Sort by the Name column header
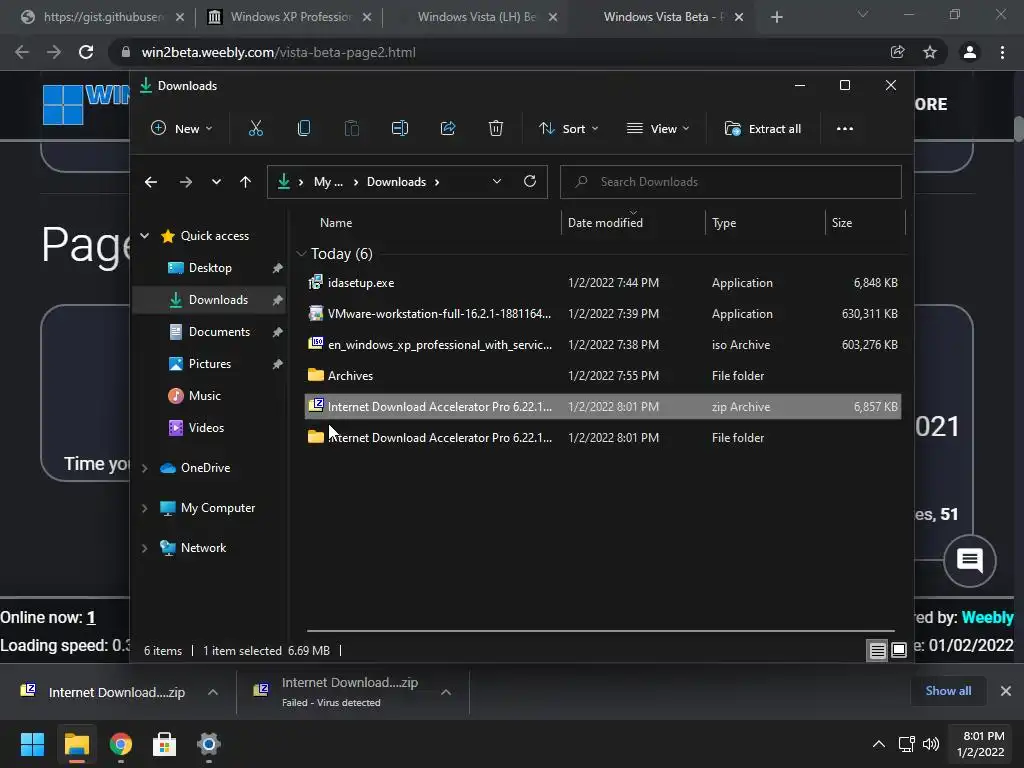The image size is (1024, 768). click(336, 223)
